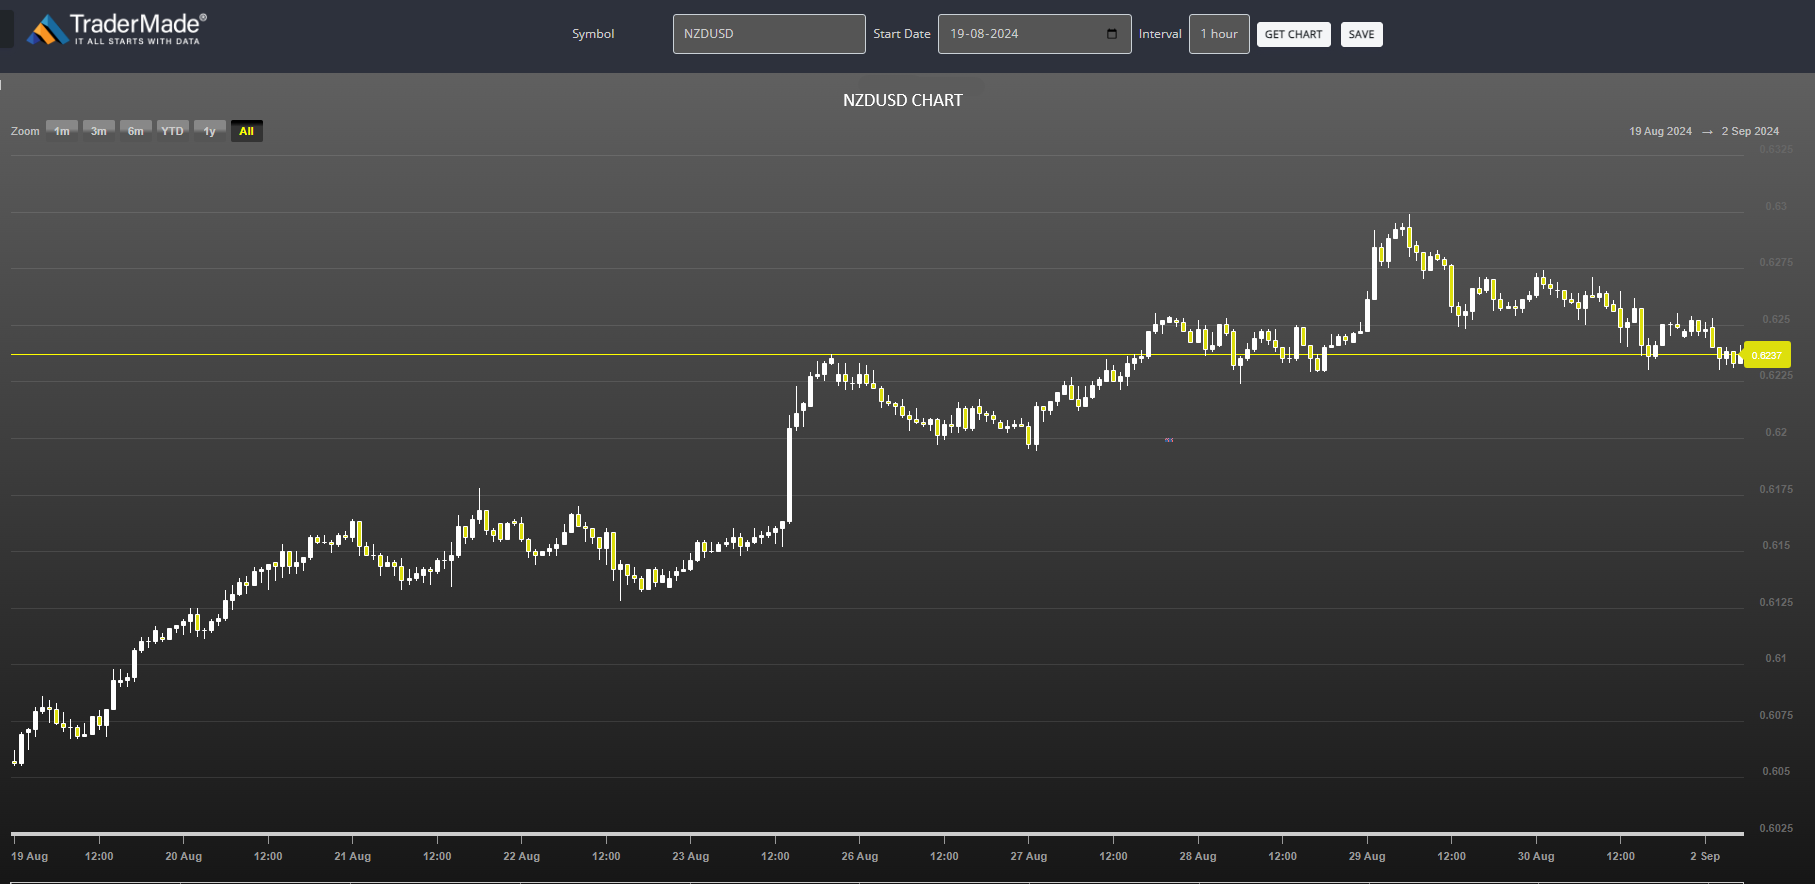This screenshot has height=884, width=1815.
Task: Click the 0.6275 y-axis price label
Action: (1776, 262)
